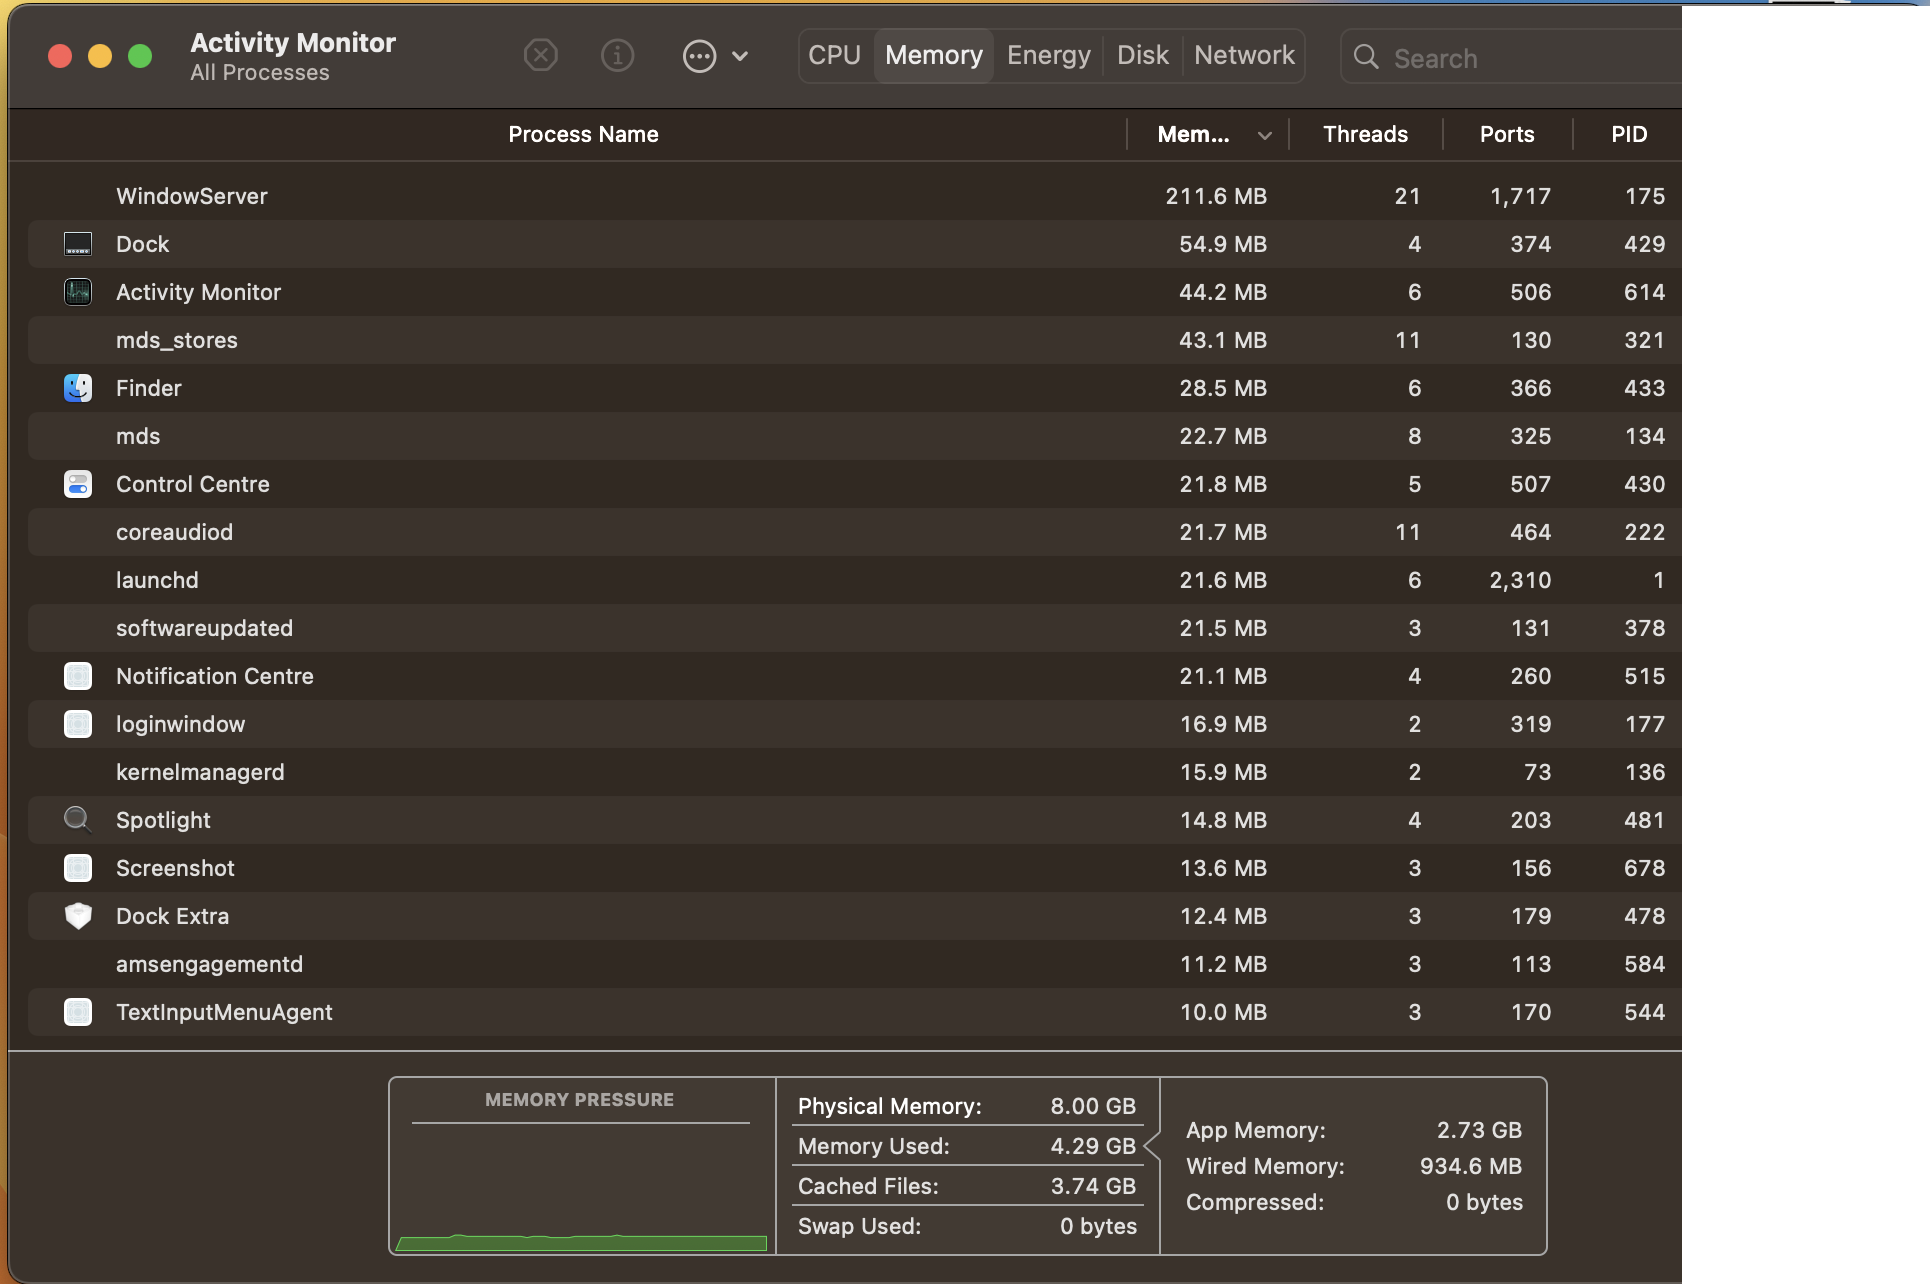Click the Control Centre process icon
The height and width of the screenshot is (1284, 1930).
pos(78,484)
